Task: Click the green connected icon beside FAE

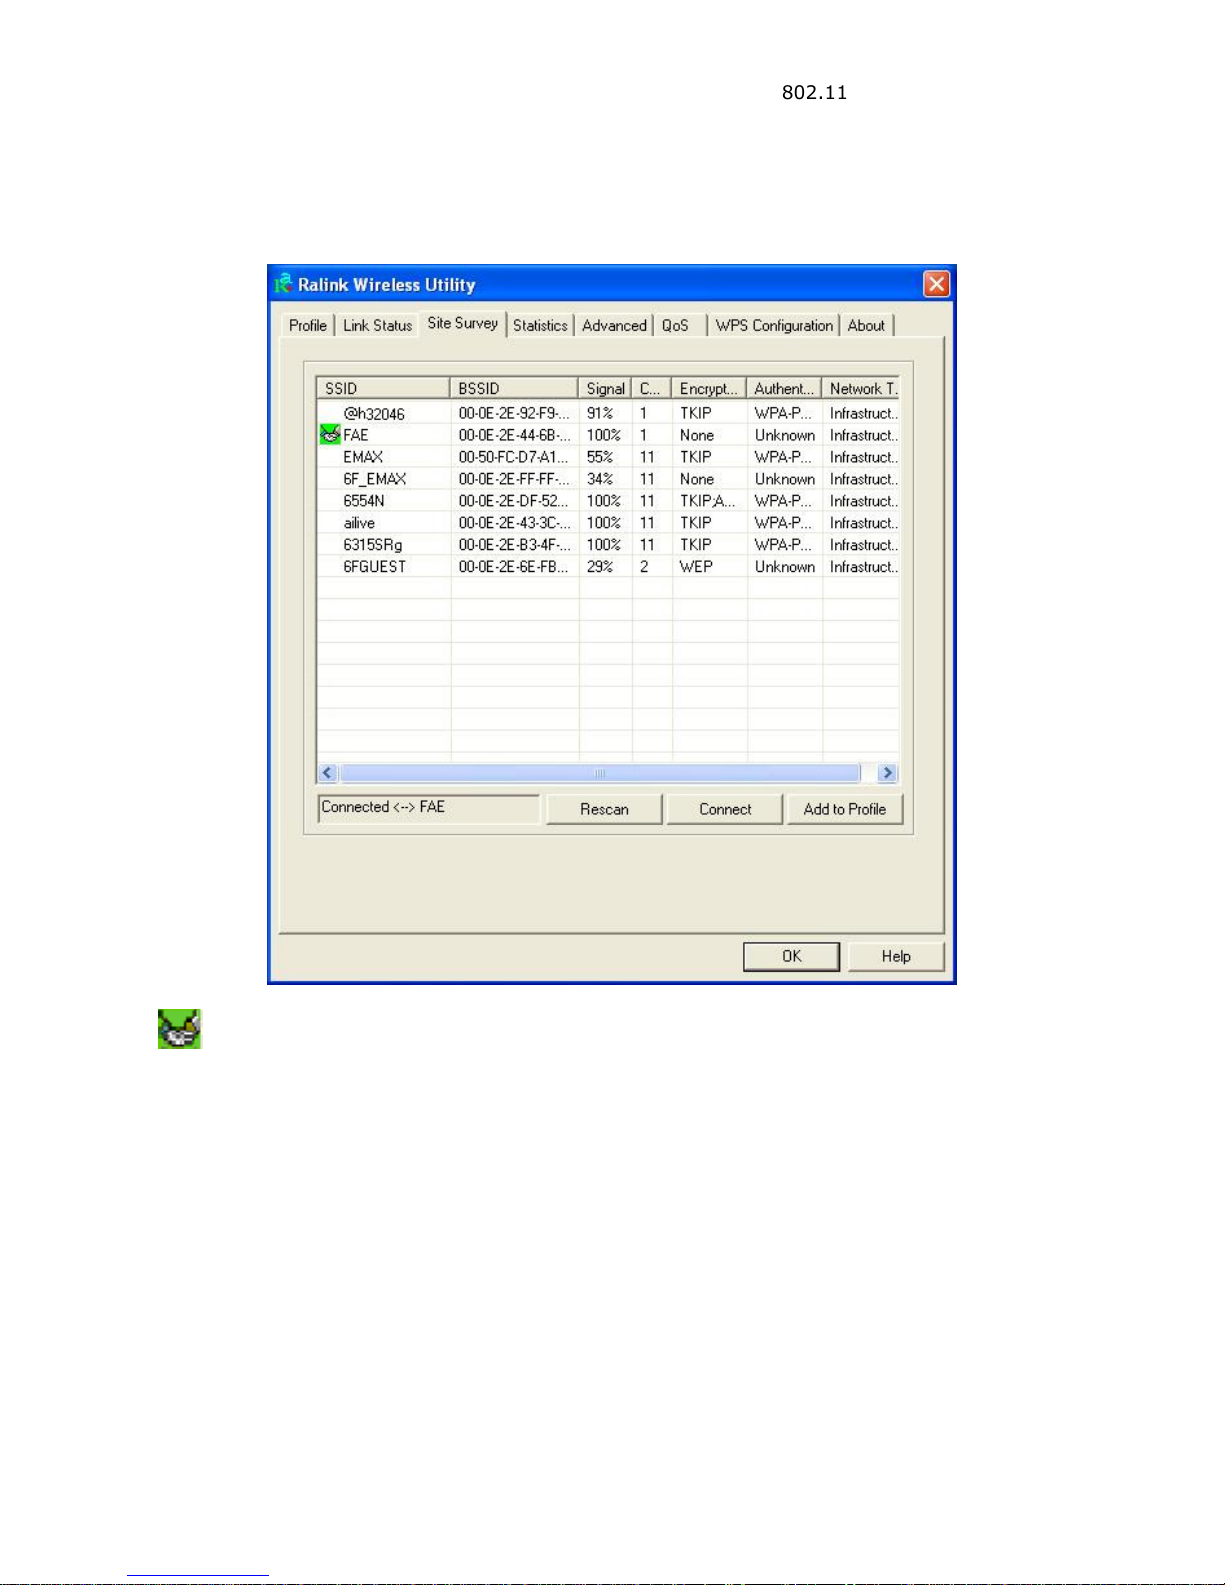Action: click(329, 435)
